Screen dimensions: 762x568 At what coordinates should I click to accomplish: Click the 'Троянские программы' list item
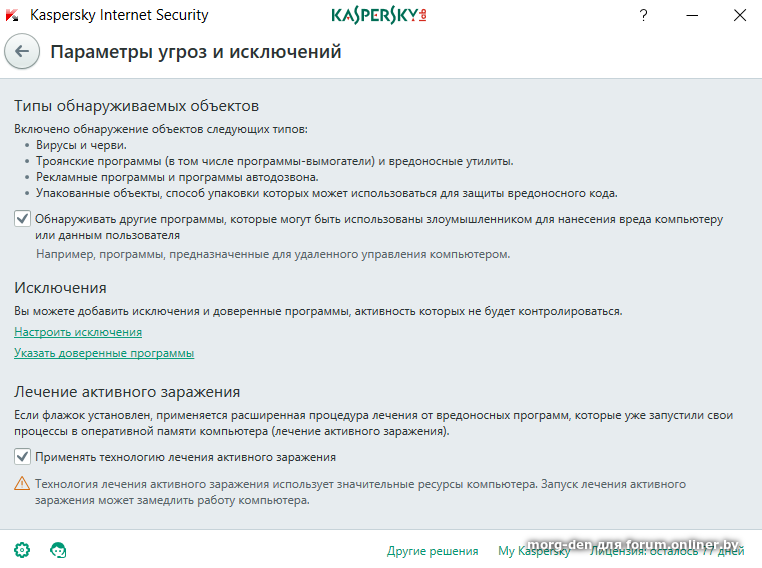(275, 161)
